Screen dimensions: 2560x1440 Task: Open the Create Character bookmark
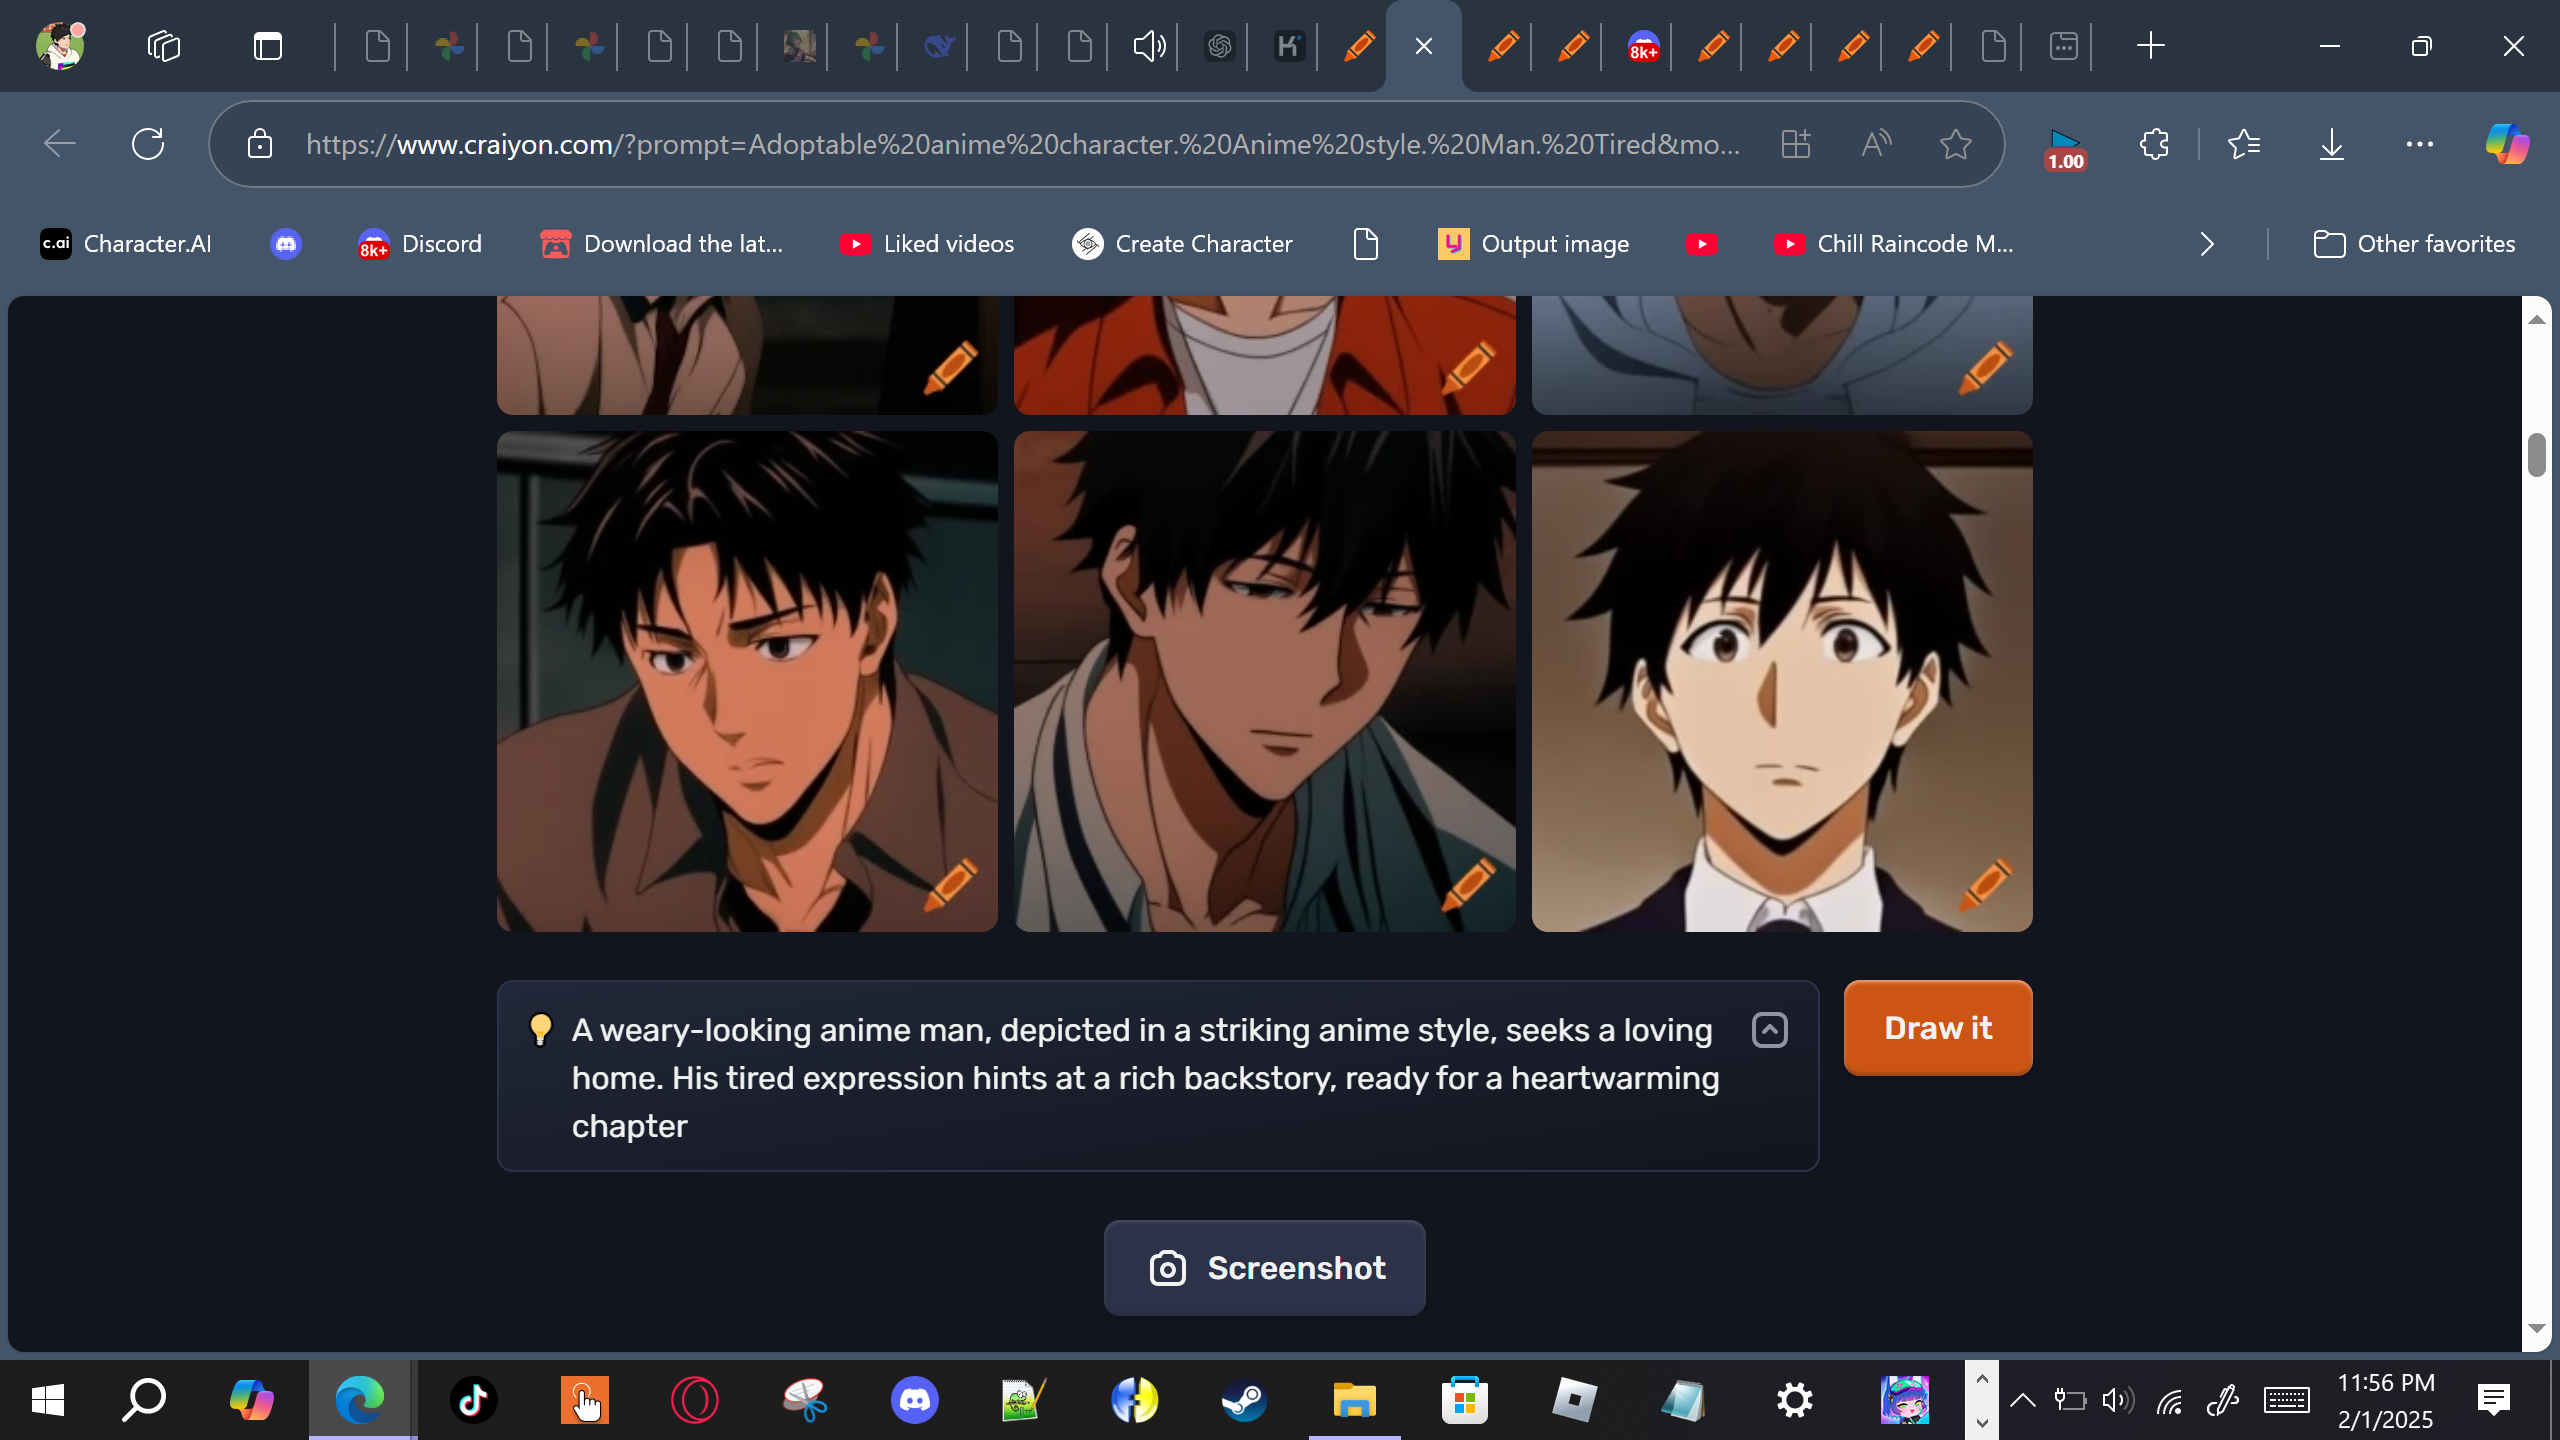[1182, 244]
